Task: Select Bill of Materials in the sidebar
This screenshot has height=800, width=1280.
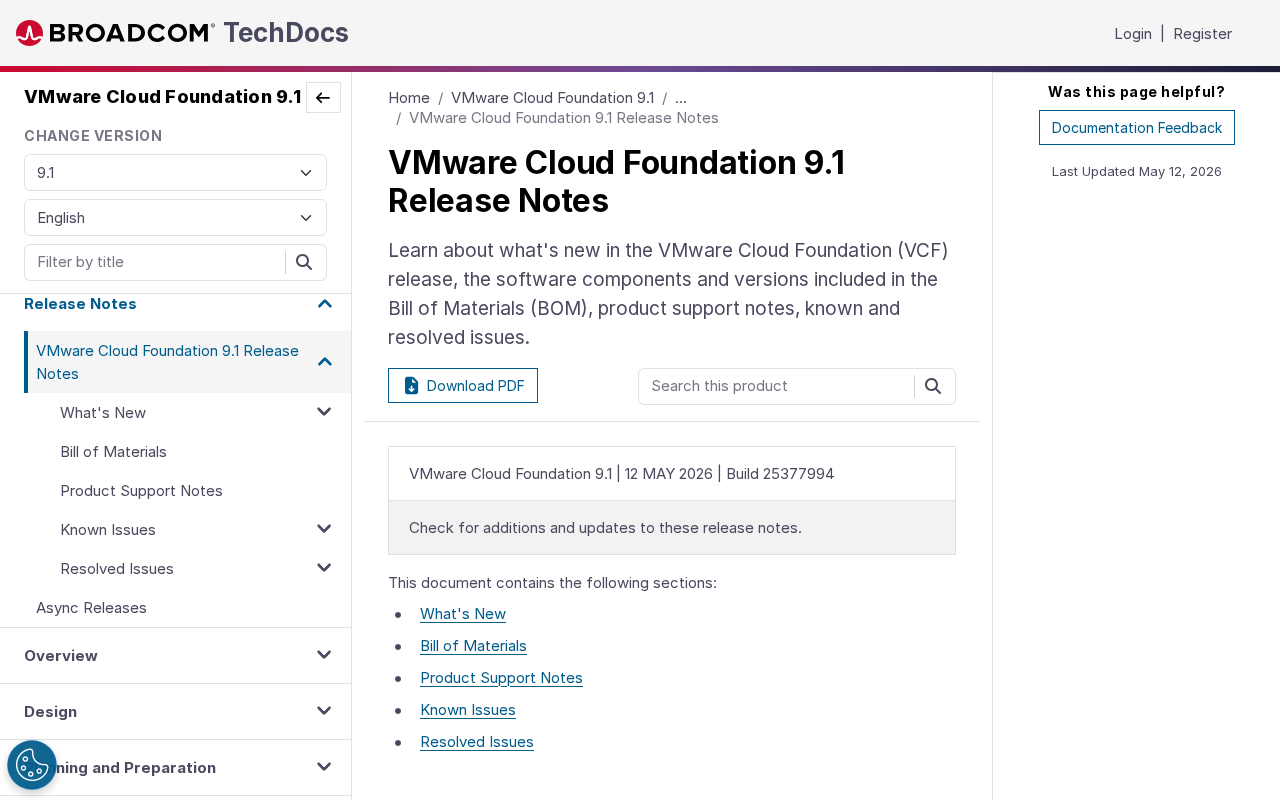Action: (x=113, y=452)
